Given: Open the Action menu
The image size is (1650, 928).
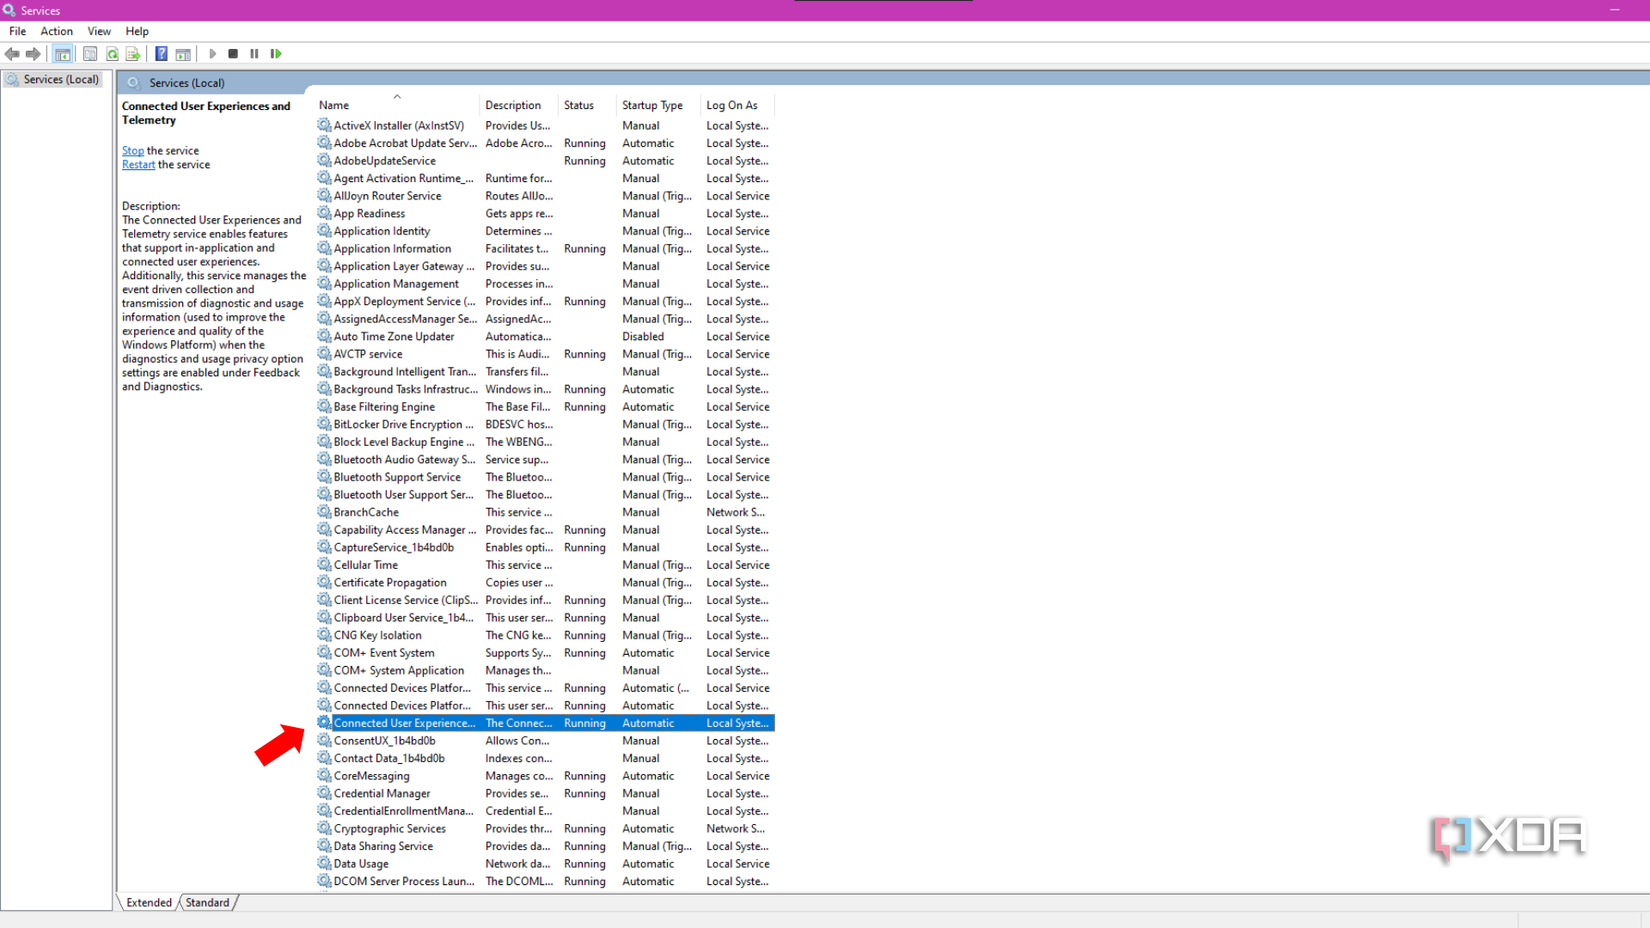Looking at the screenshot, I should tap(56, 31).
